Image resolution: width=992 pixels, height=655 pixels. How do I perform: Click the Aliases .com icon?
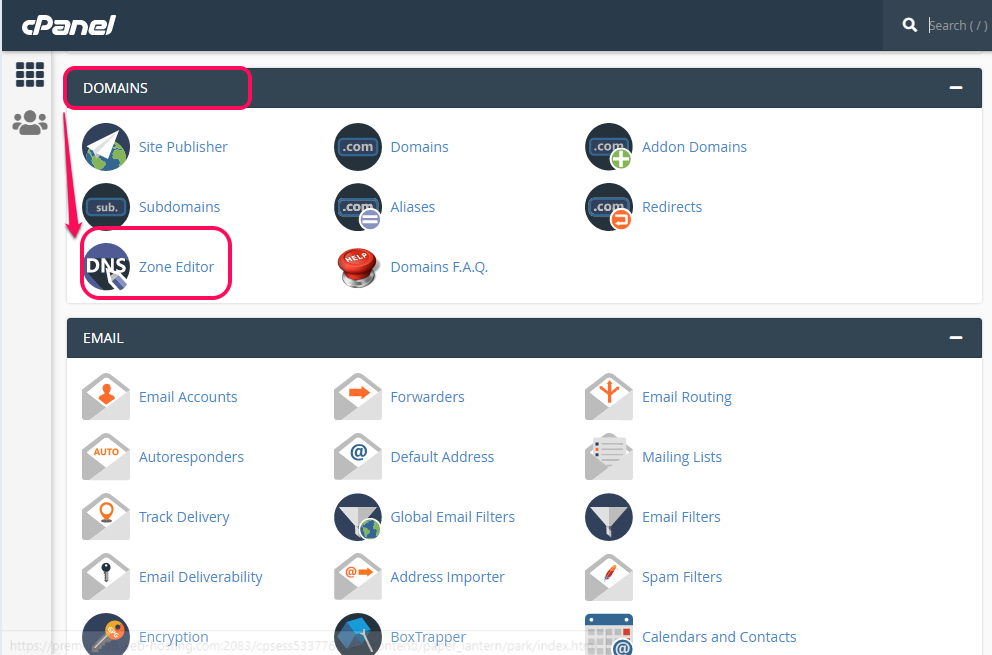pyautogui.click(x=357, y=207)
